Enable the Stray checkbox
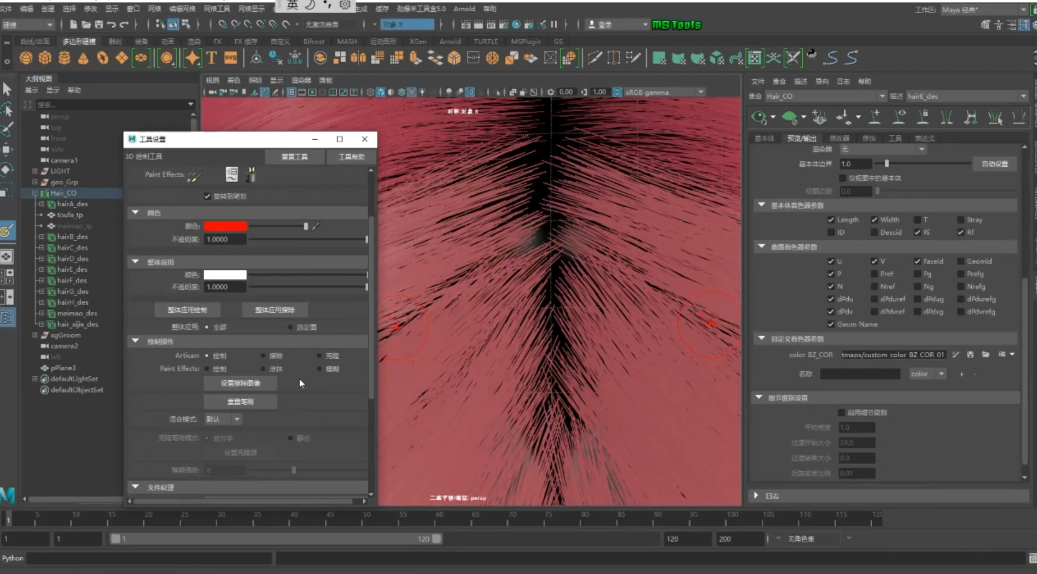Viewport: 1037px width, 574px height. click(960, 220)
